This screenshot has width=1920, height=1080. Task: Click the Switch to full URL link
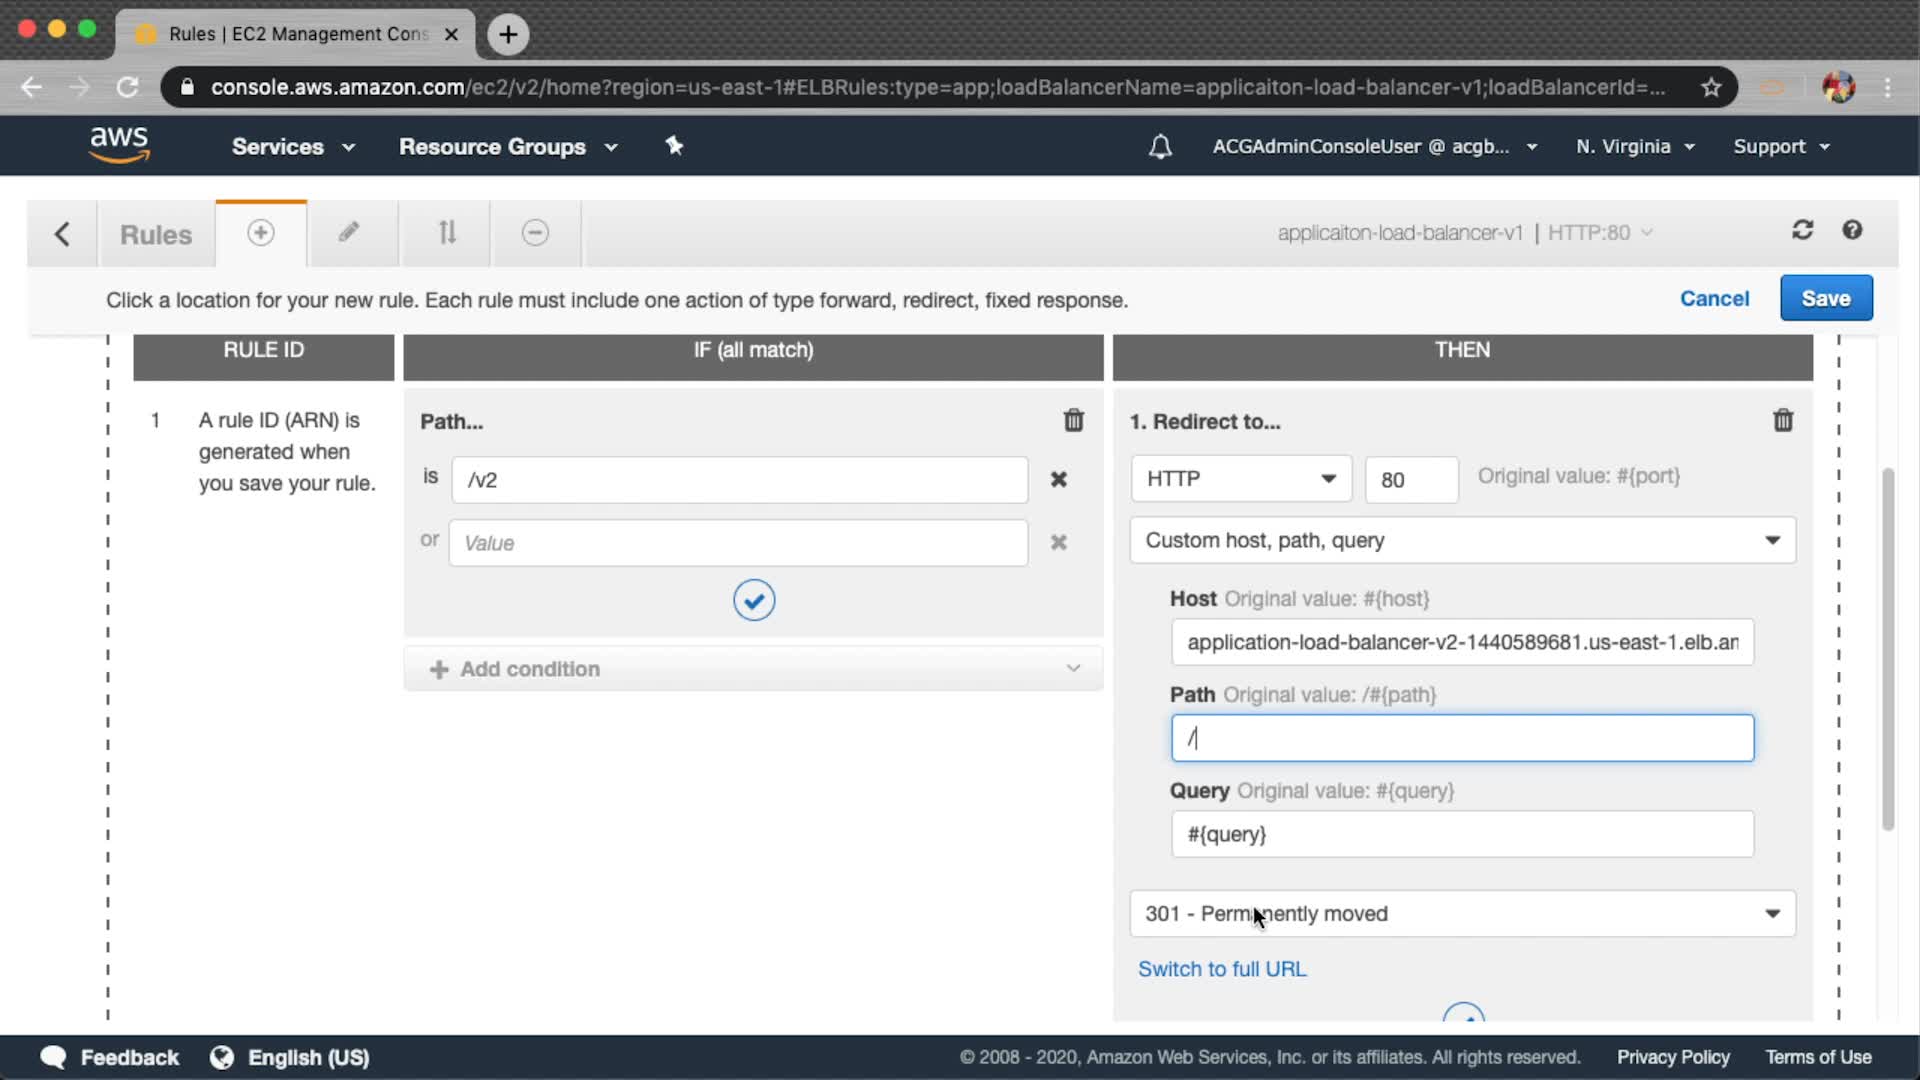click(1221, 969)
